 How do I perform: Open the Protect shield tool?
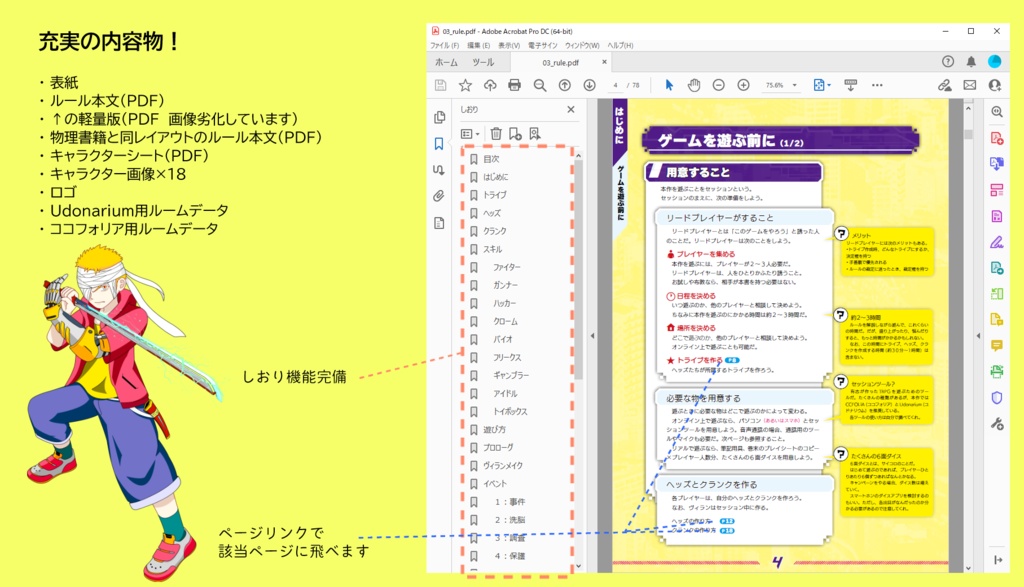coord(997,398)
